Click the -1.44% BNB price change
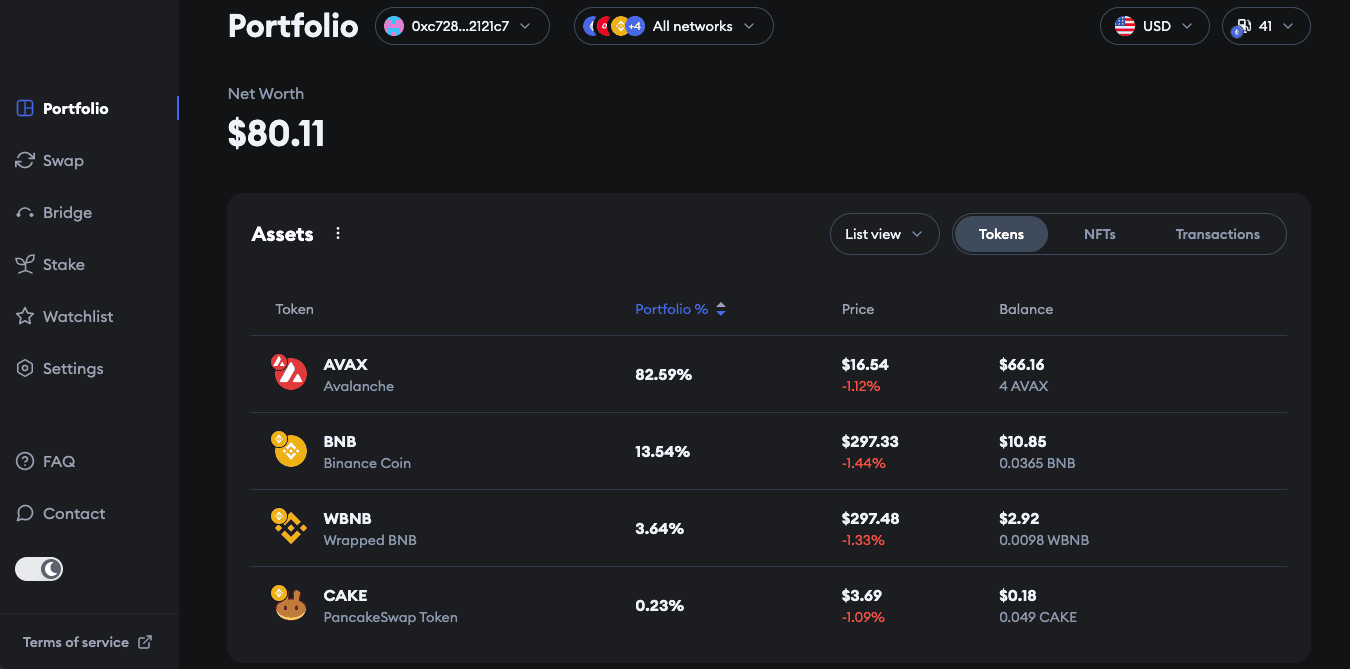 (x=864, y=463)
